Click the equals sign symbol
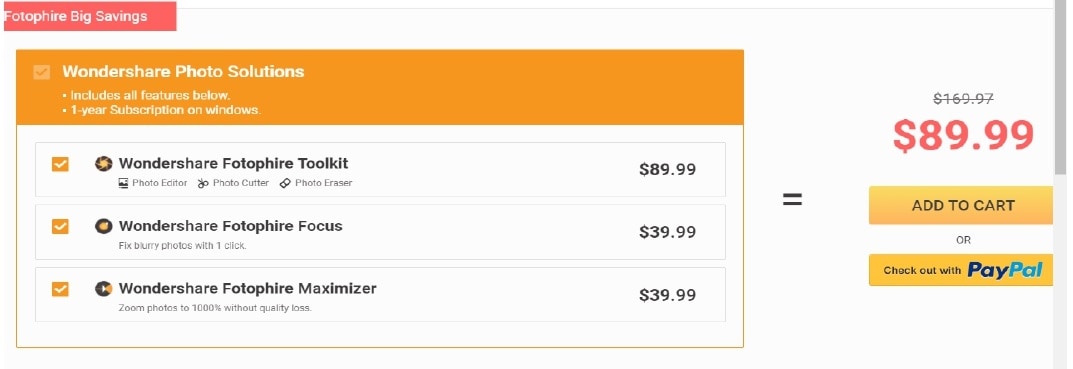The height and width of the screenshot is (369, 1073). click(x=792, y=200)
